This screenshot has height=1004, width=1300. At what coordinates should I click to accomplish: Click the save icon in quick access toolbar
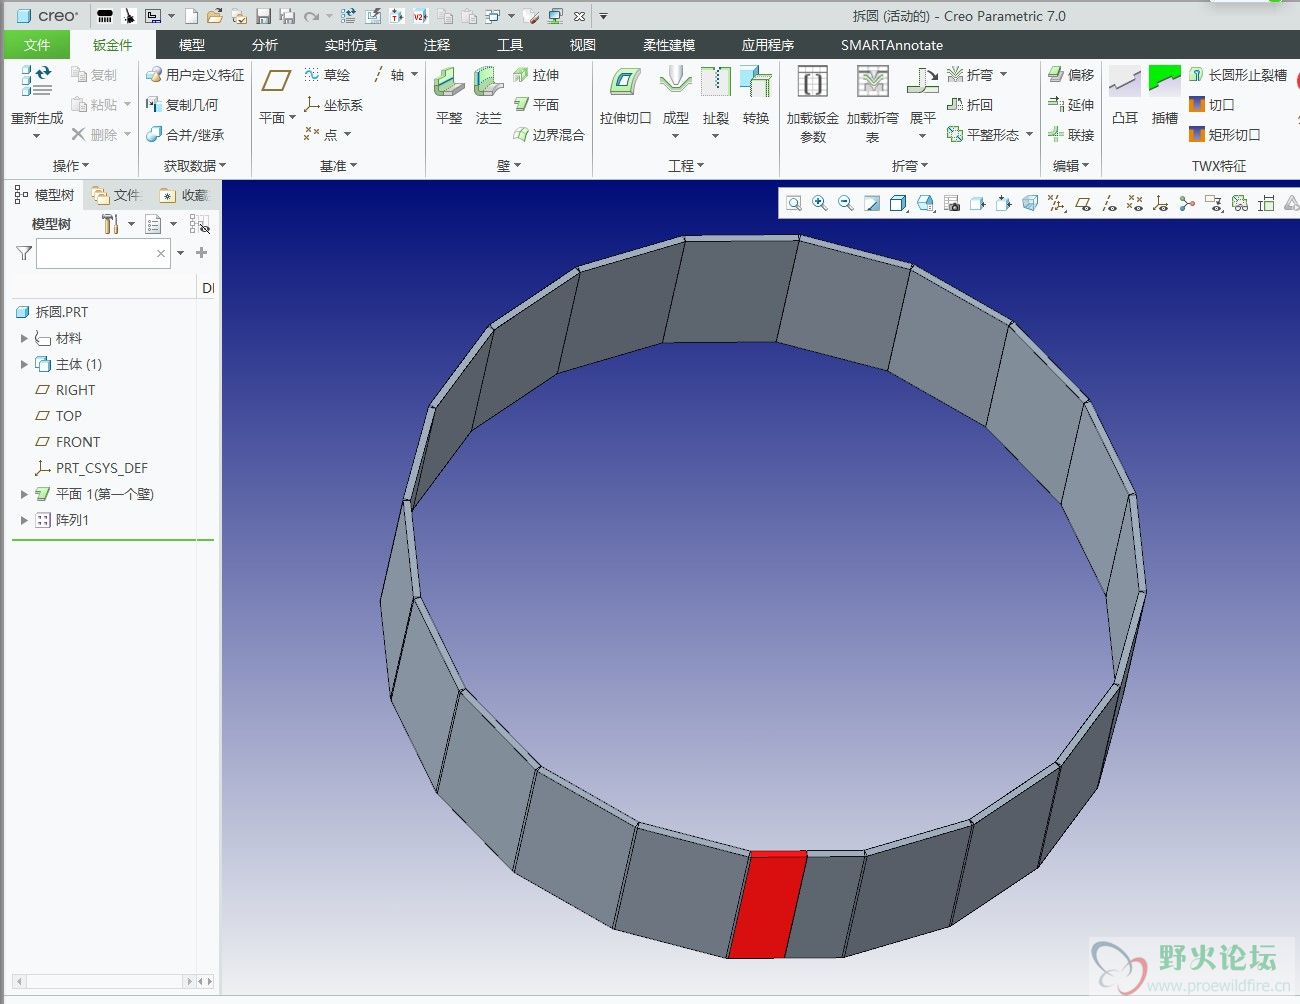click(x=263, y=16)
